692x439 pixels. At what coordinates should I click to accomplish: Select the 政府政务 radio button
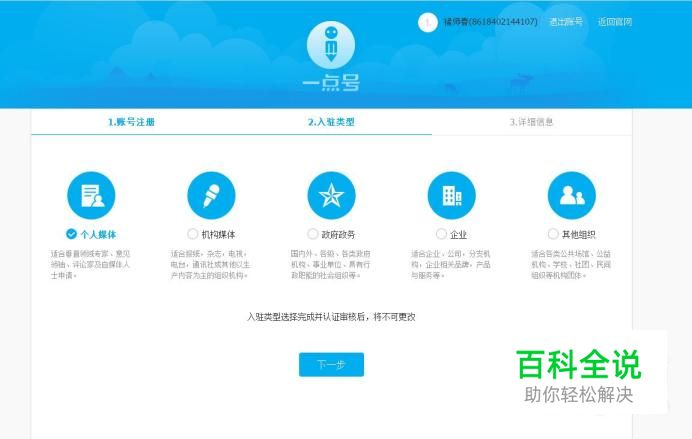pos(312,234)
